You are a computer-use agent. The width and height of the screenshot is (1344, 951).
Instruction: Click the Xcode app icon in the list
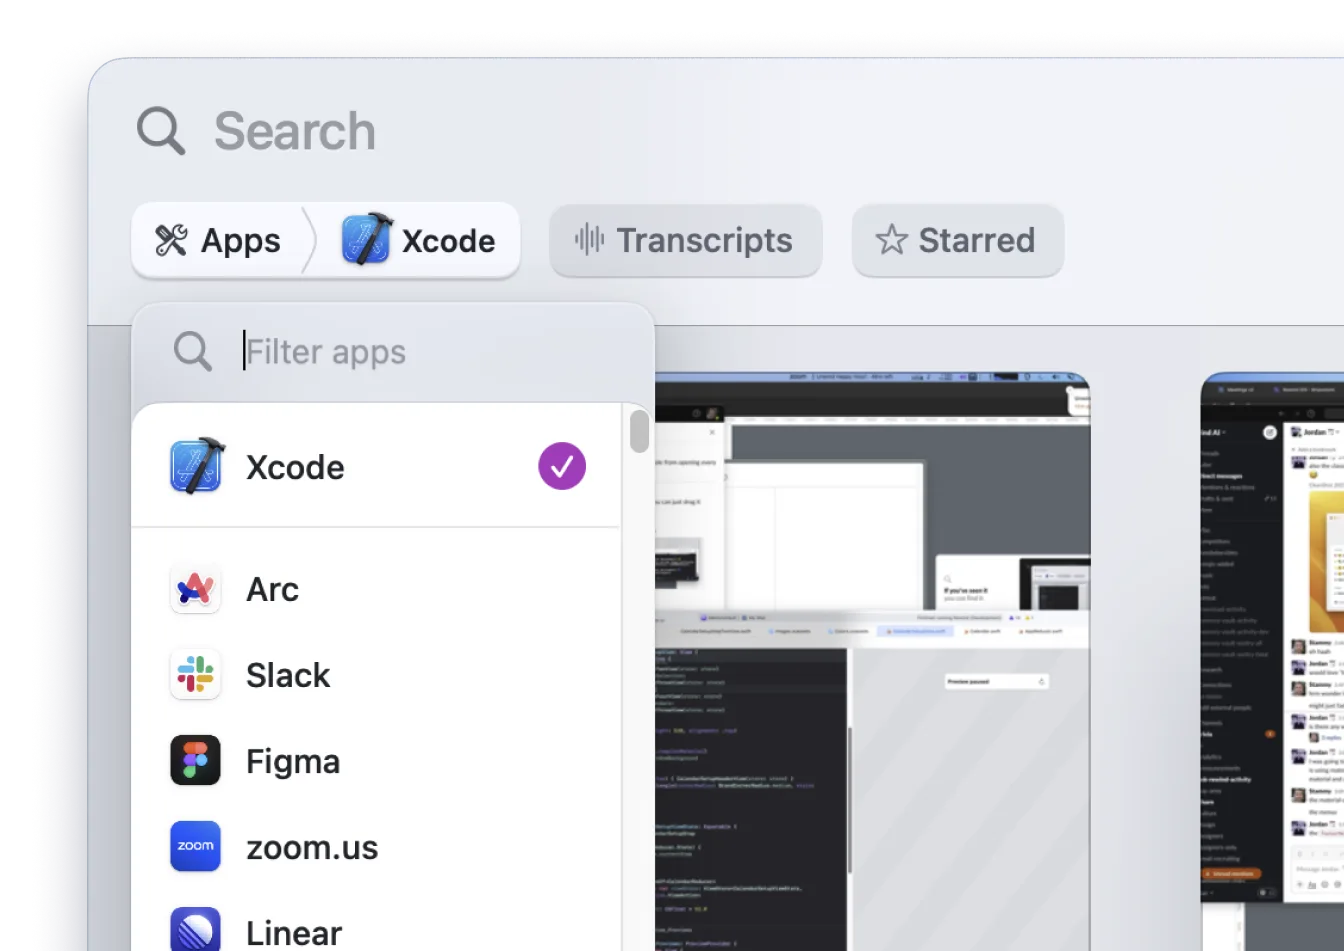[x=196, y=466]
